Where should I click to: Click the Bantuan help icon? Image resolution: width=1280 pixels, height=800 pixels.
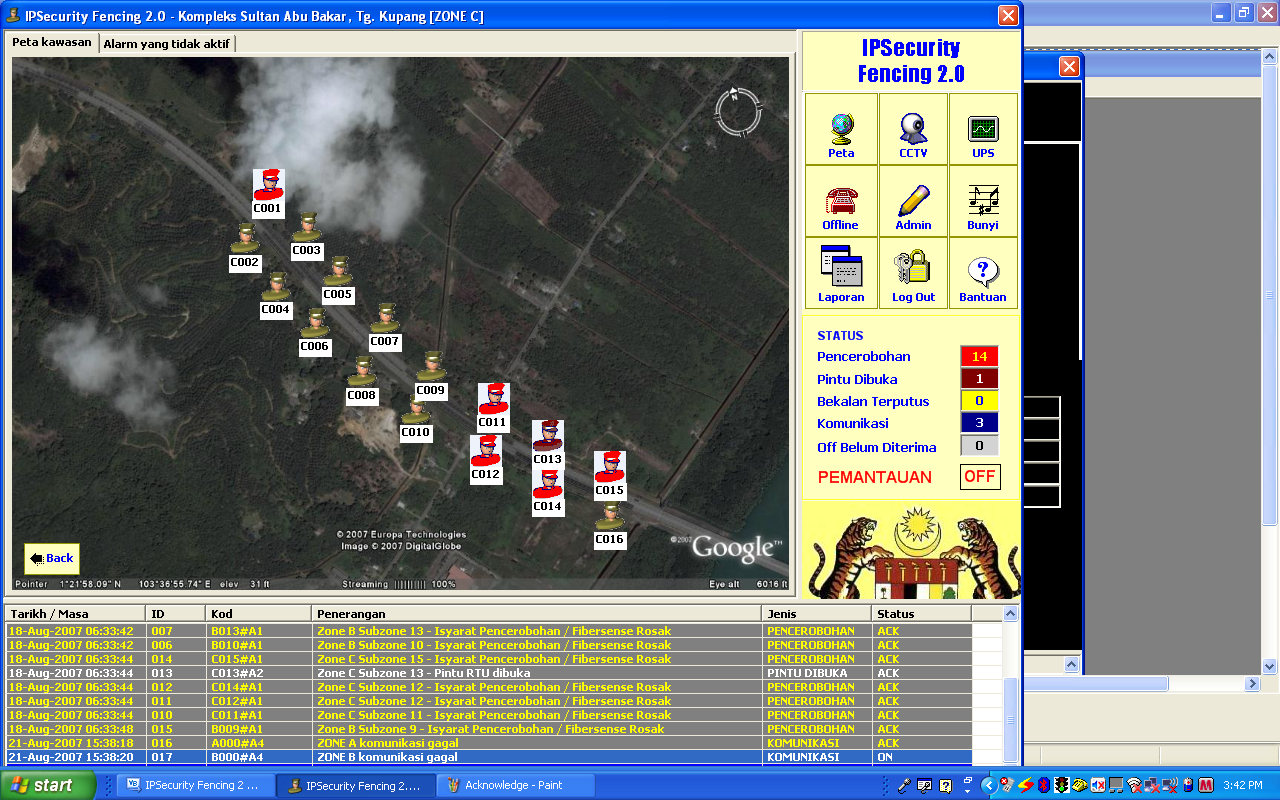point(983,274)
